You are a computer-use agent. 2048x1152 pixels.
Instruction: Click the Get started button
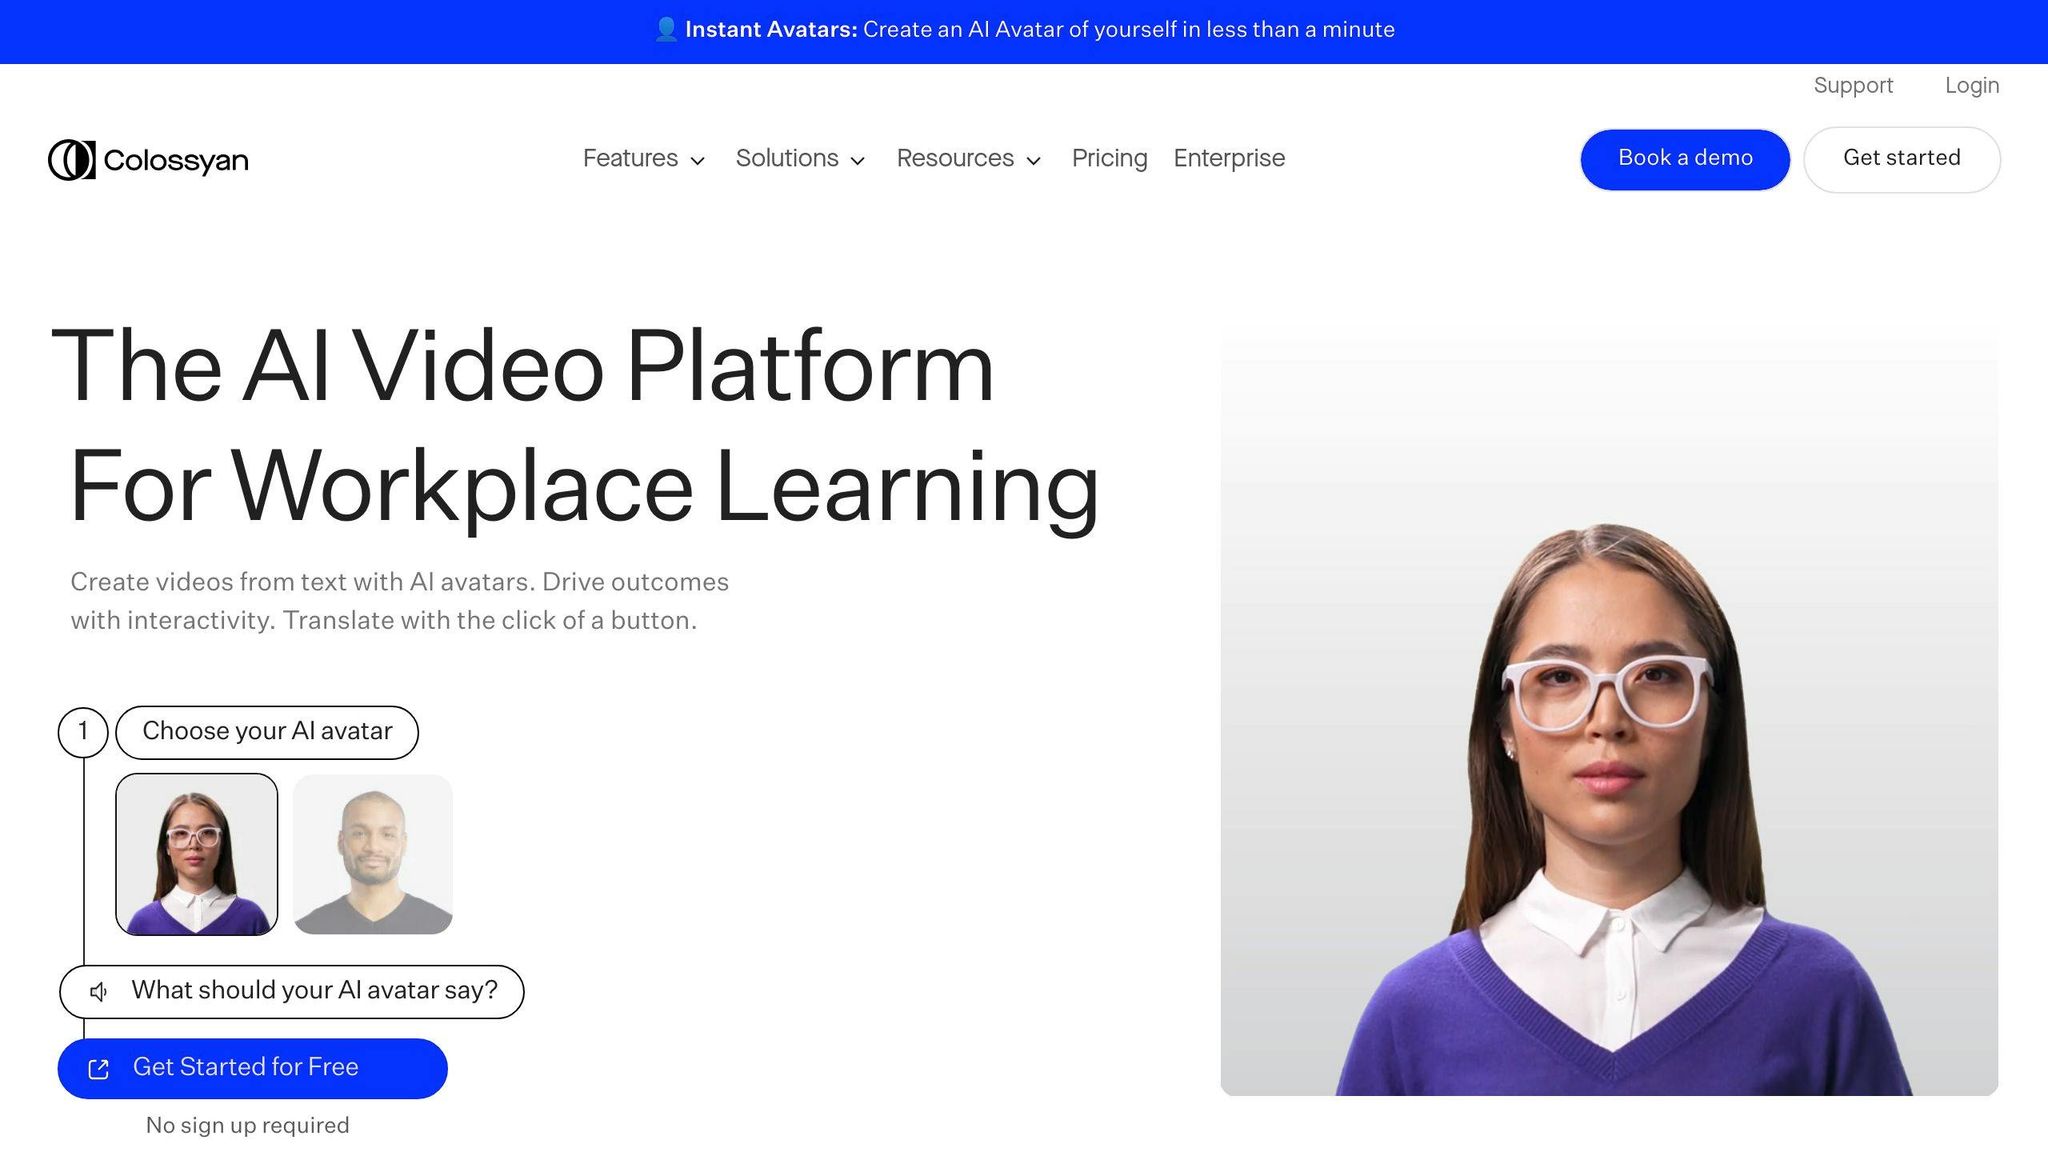(x=1902, y=159)
